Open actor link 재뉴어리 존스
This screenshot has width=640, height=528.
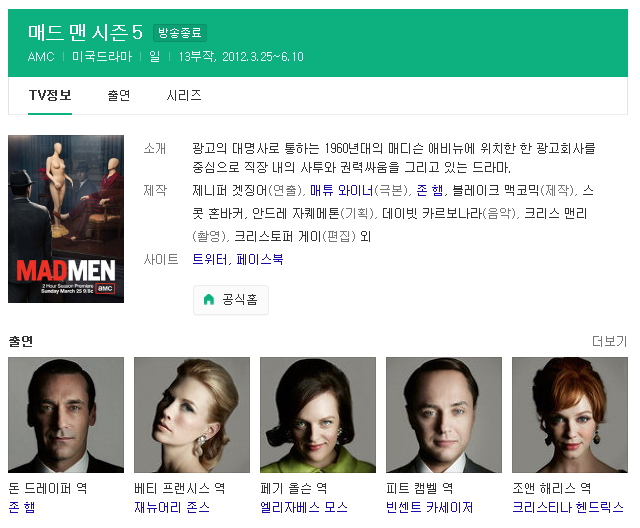(172, 508)
